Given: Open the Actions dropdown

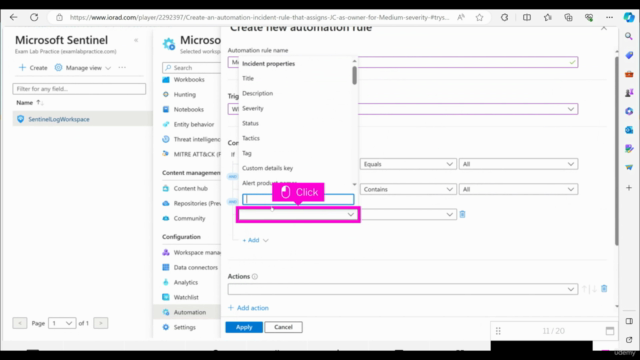Looking at the screenshot, I should 403,289.
